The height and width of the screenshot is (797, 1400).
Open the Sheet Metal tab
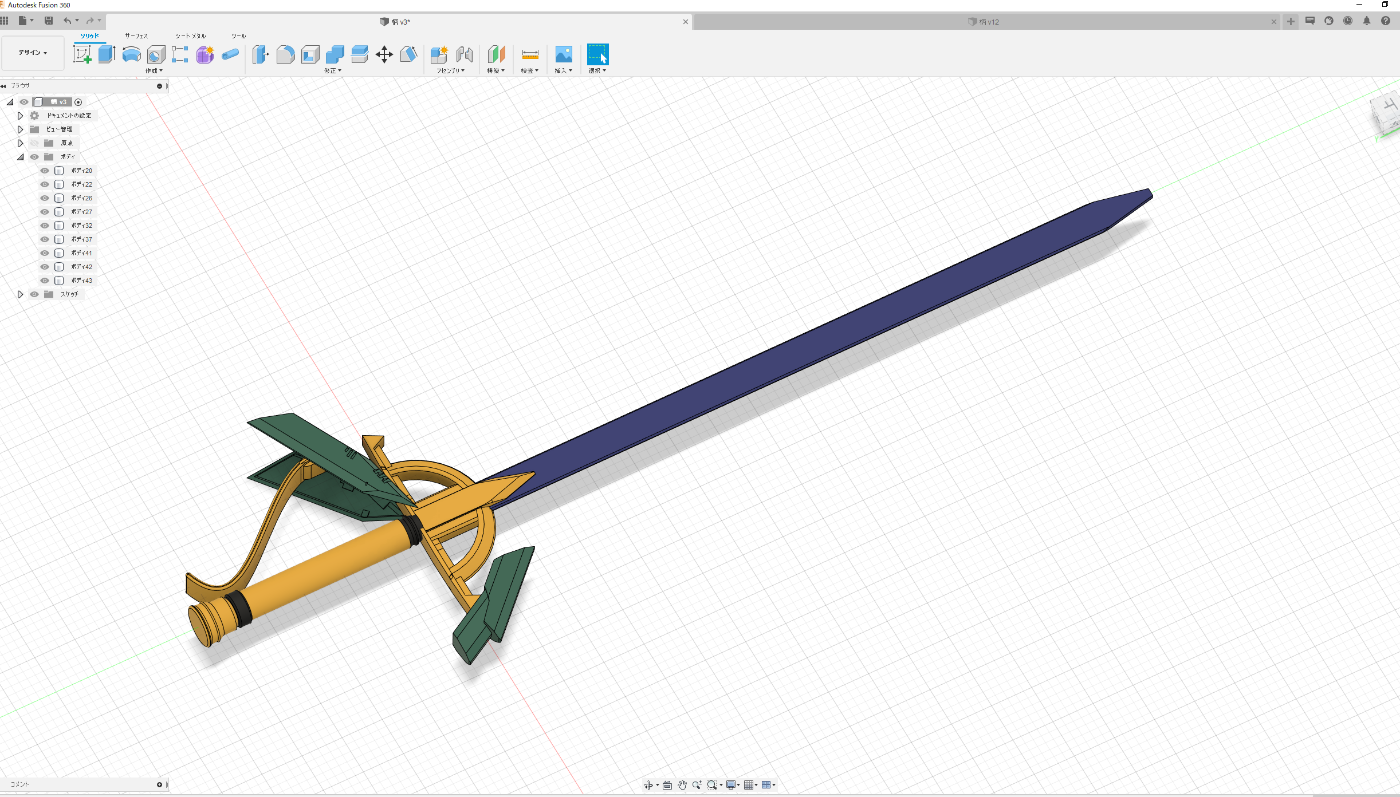point(190,35)
